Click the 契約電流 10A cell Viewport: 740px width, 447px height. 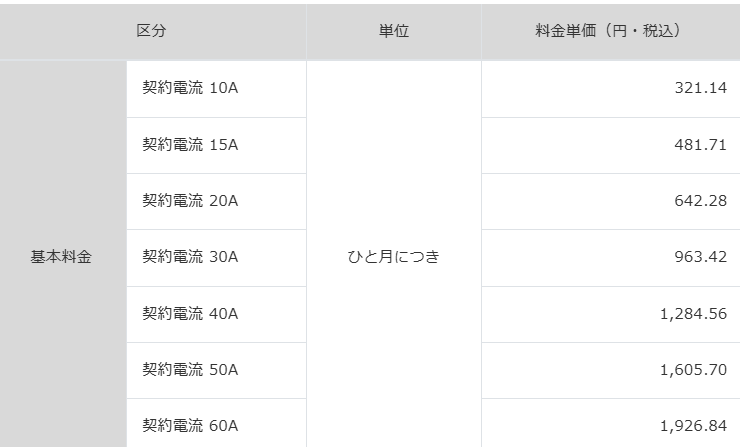(190, 88)
